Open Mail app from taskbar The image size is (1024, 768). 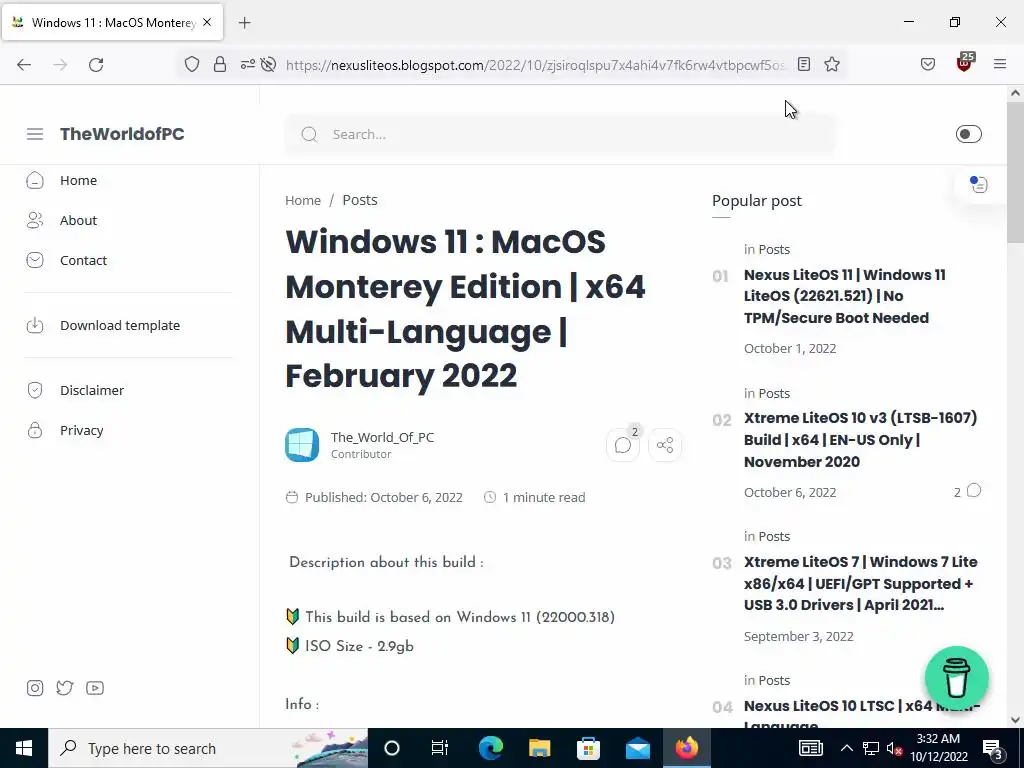coord(637,748)
